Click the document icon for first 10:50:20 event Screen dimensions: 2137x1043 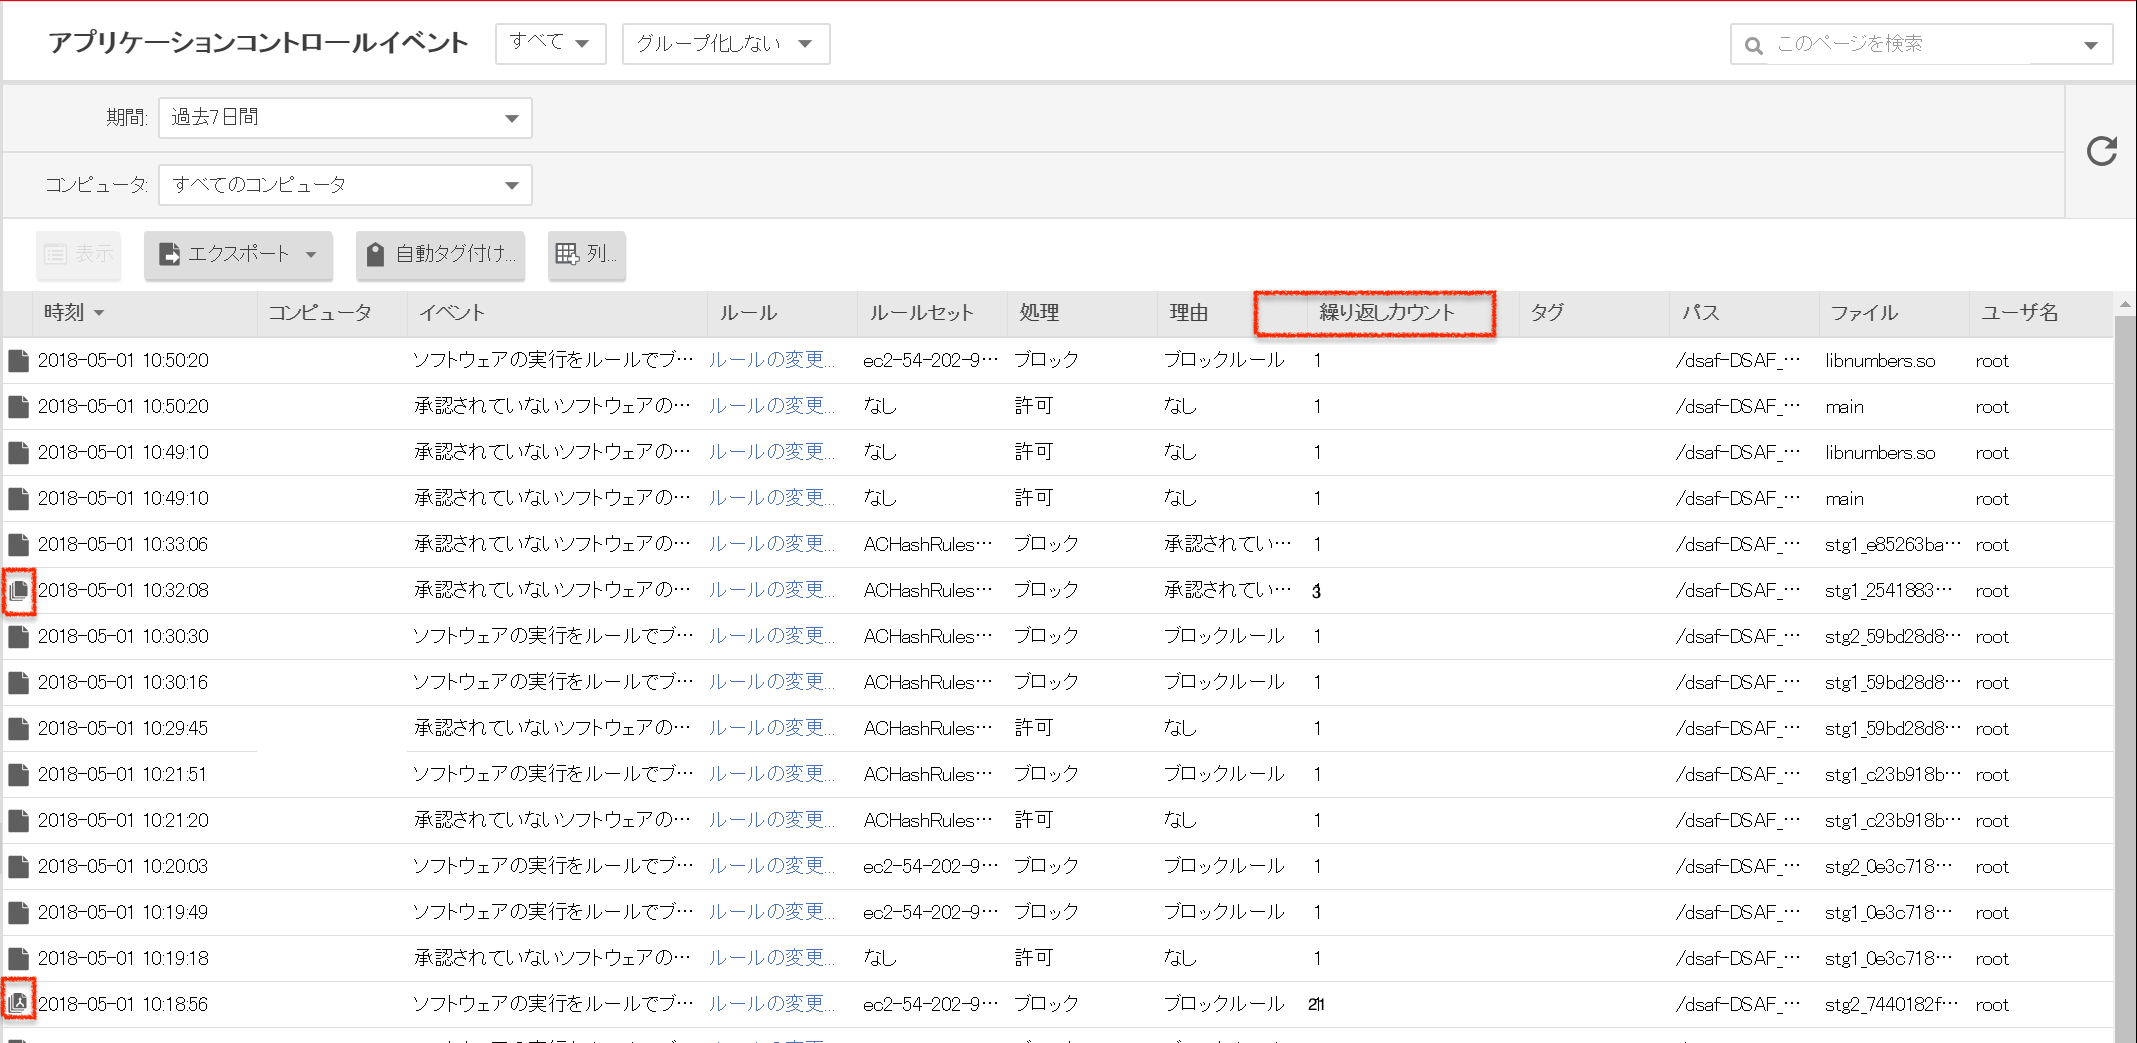[x=18, y=361]
